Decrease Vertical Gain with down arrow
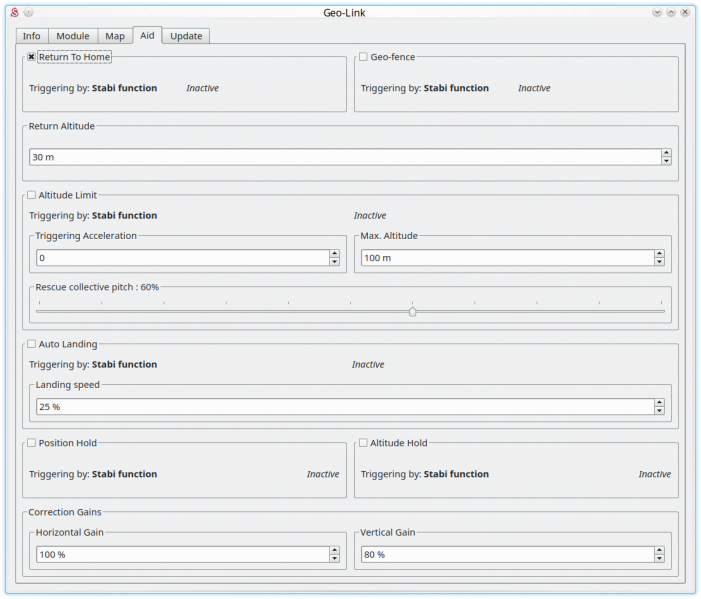This screenshot has width=701, height=599. (659, 558)
